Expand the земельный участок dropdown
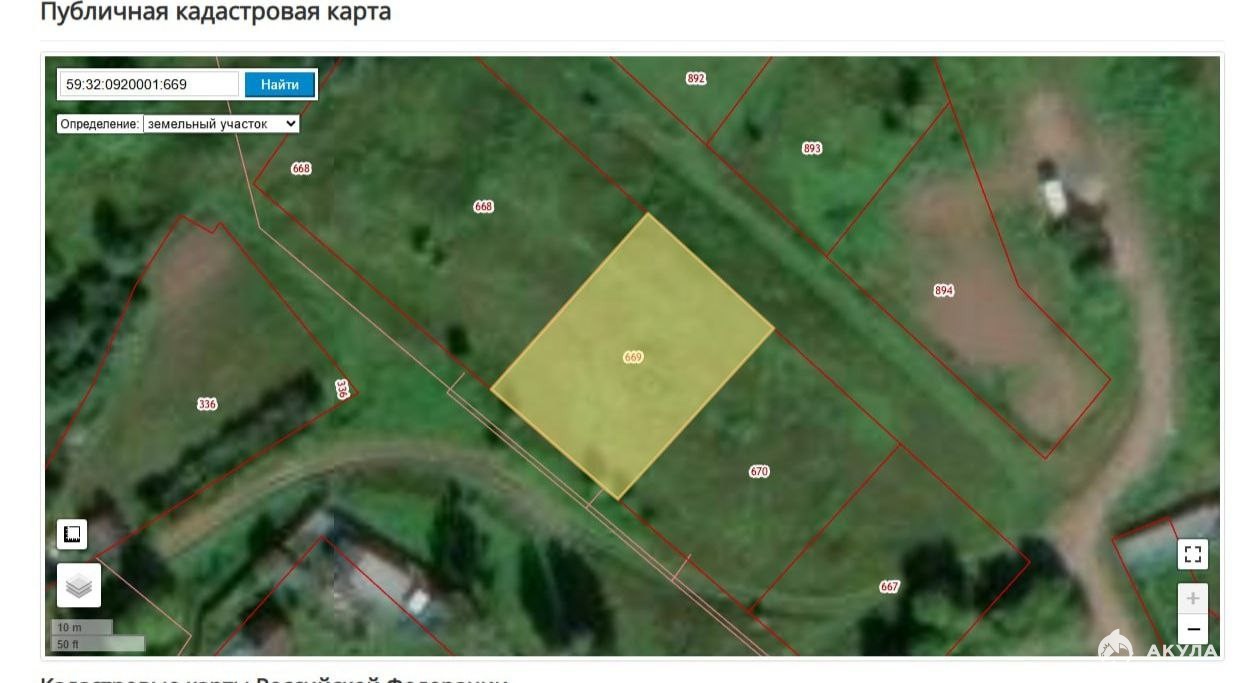This screenshot has height=683, width=1243. coord(221,124)
